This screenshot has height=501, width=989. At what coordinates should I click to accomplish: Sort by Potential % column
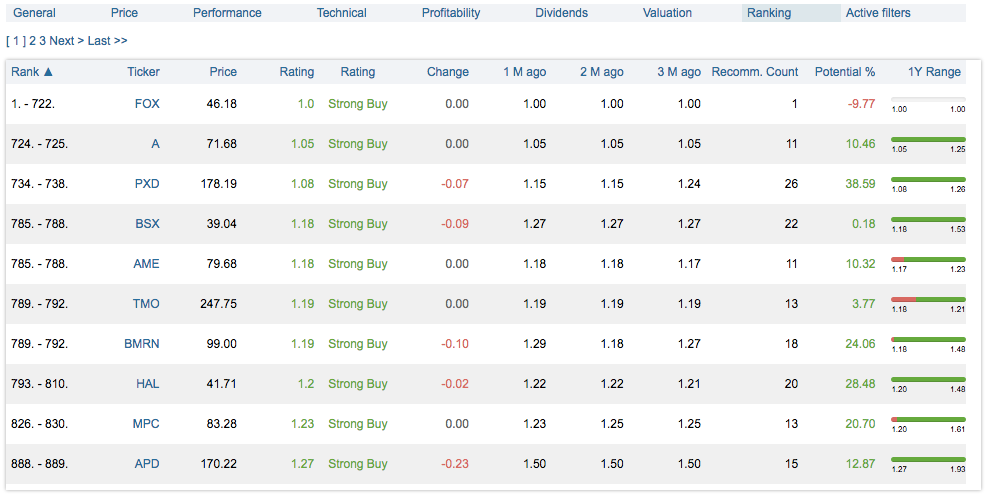point(845,72)
